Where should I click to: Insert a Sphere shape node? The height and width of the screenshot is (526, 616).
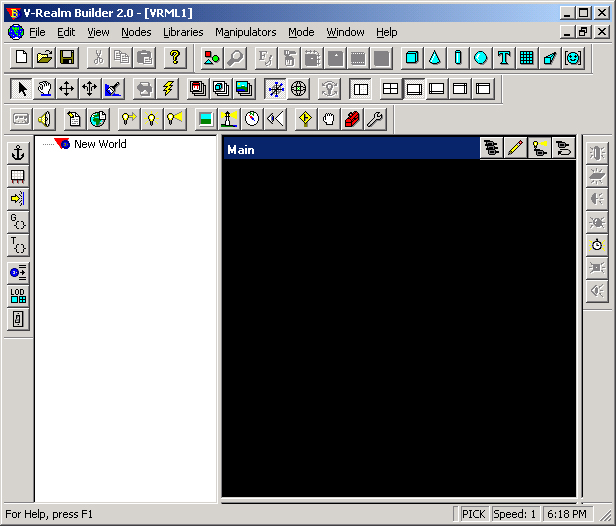pyautogui.click(x=480, y=58)
